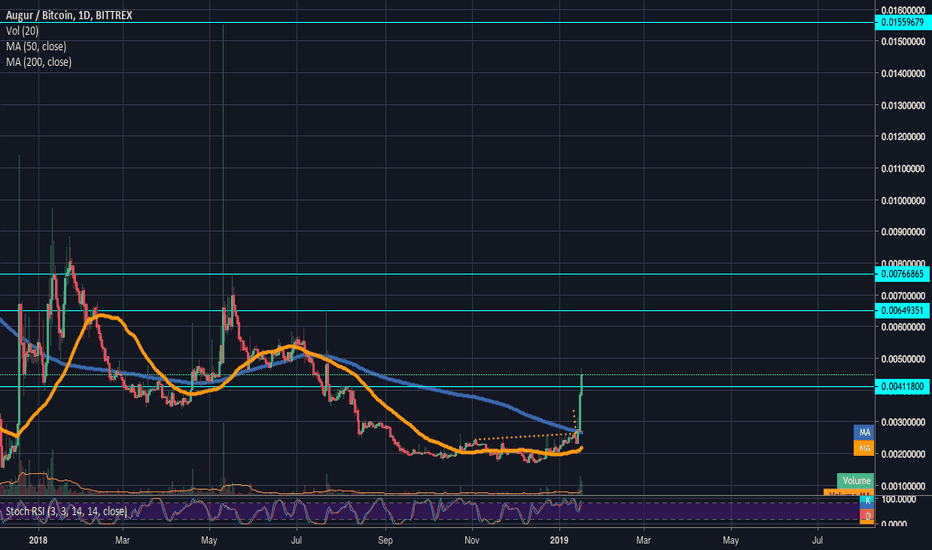The height and width of the screenshot is (550, 932).
Task: Click the 0.01000000 price axis label
Action: [x=903, y=200]
